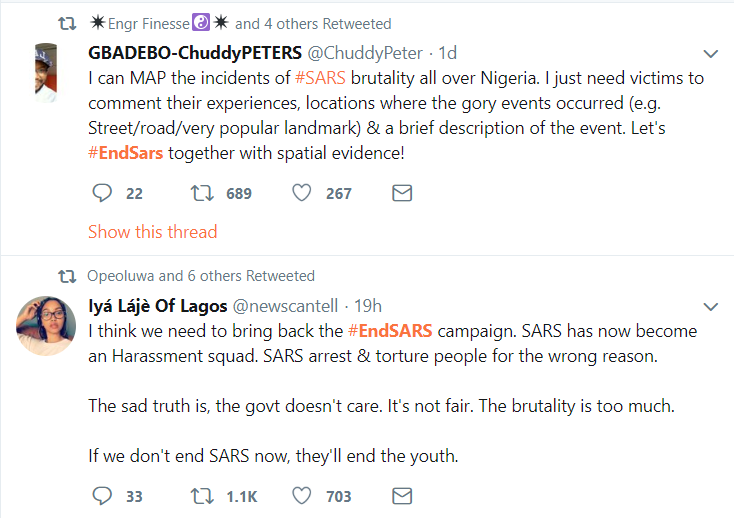Reply to the GBADEBO-ChuddyPETERS tweet

pyautogui.click(x=102, y=193)
